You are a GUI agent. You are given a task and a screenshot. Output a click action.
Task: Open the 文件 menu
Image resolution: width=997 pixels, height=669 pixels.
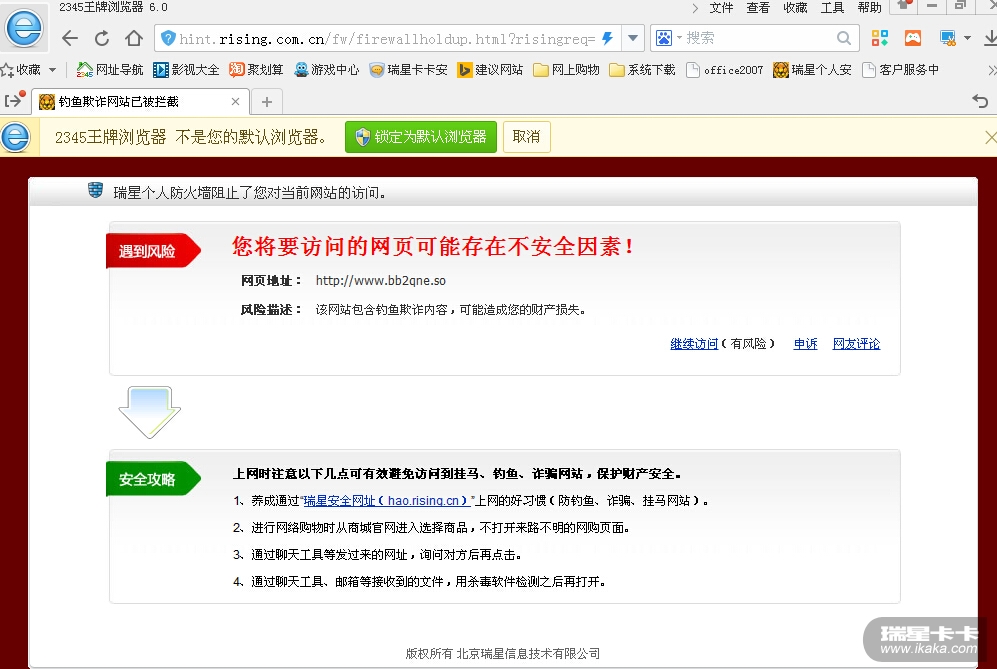pos(721,8)
